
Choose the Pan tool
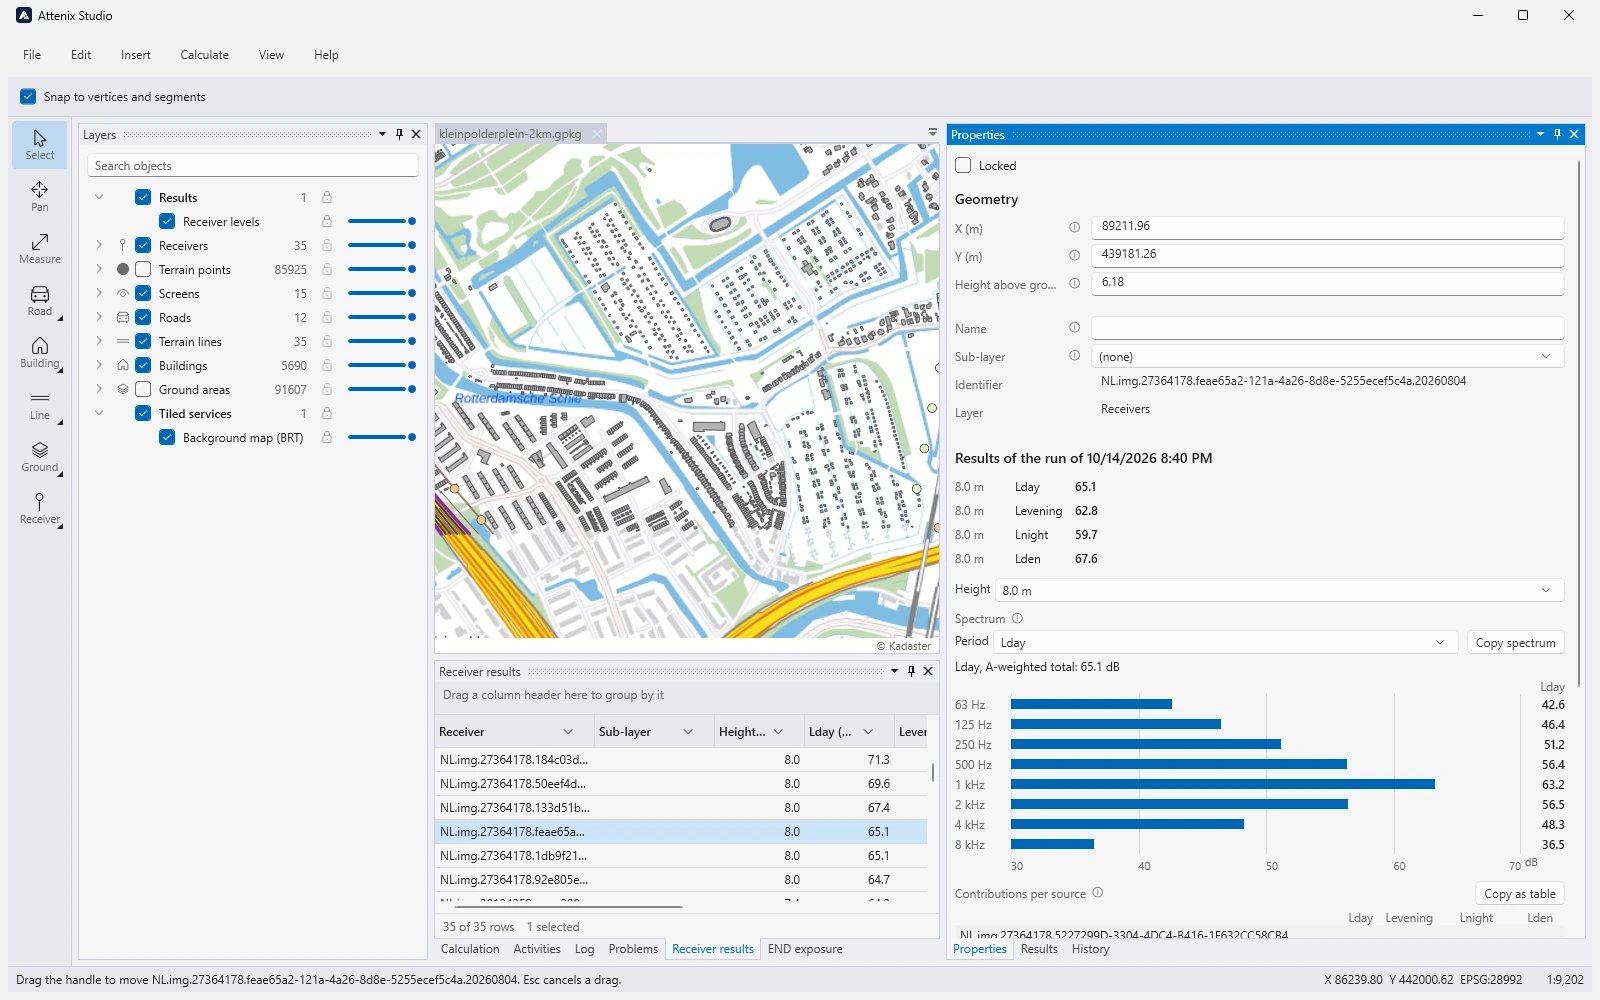tap(40, 197)
